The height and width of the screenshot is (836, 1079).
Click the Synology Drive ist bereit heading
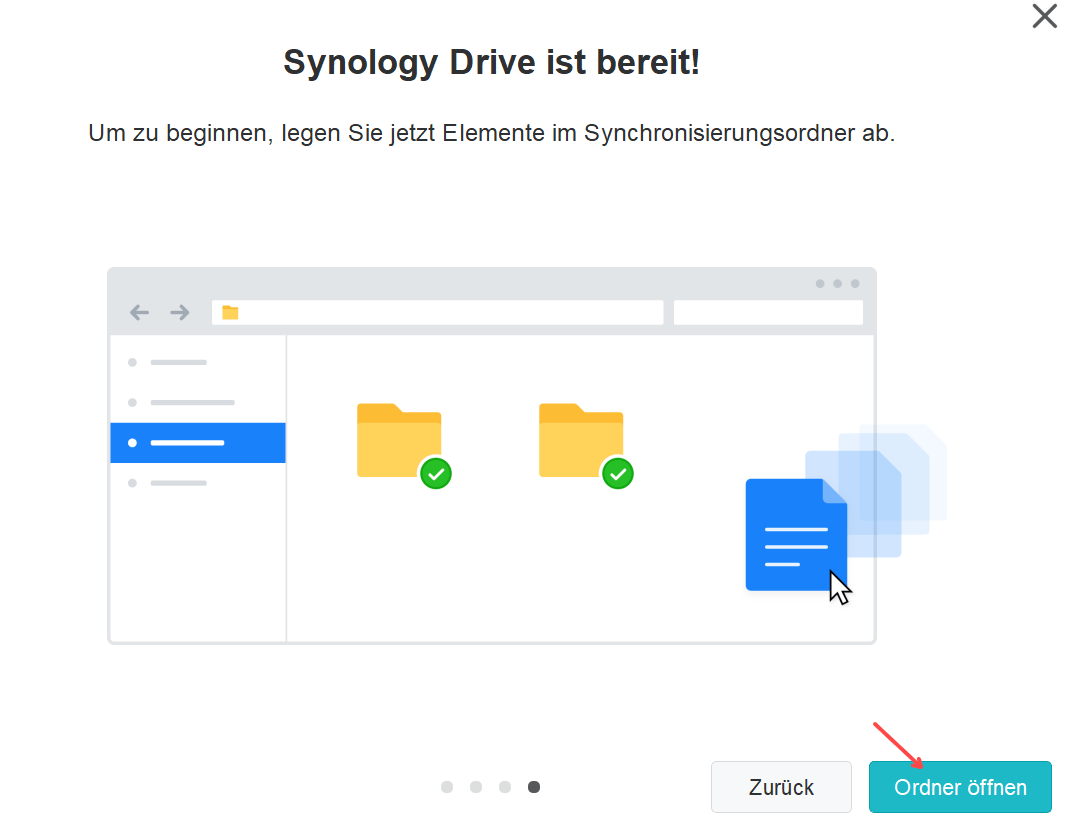(x=491, y=62)
